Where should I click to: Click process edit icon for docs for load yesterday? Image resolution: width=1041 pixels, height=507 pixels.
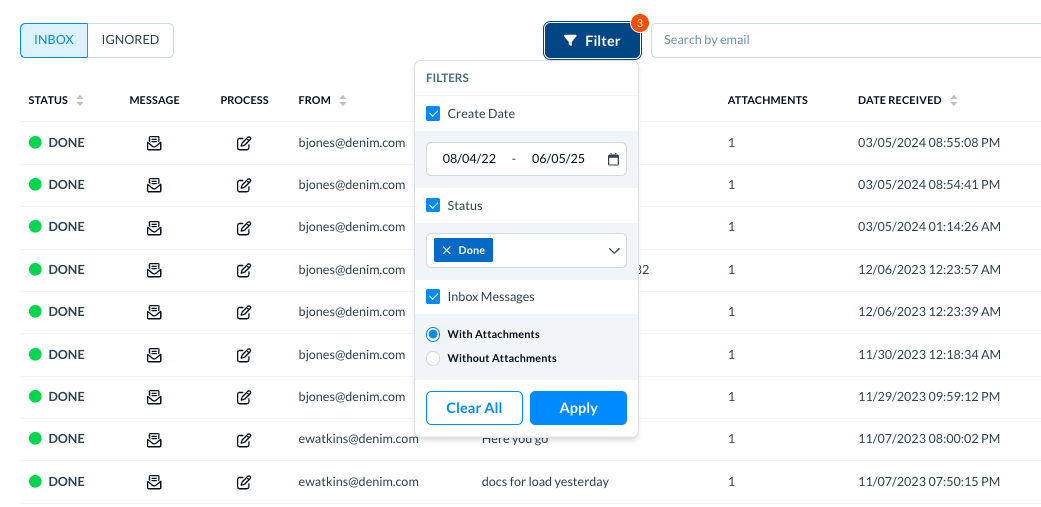tap(244, 482)
